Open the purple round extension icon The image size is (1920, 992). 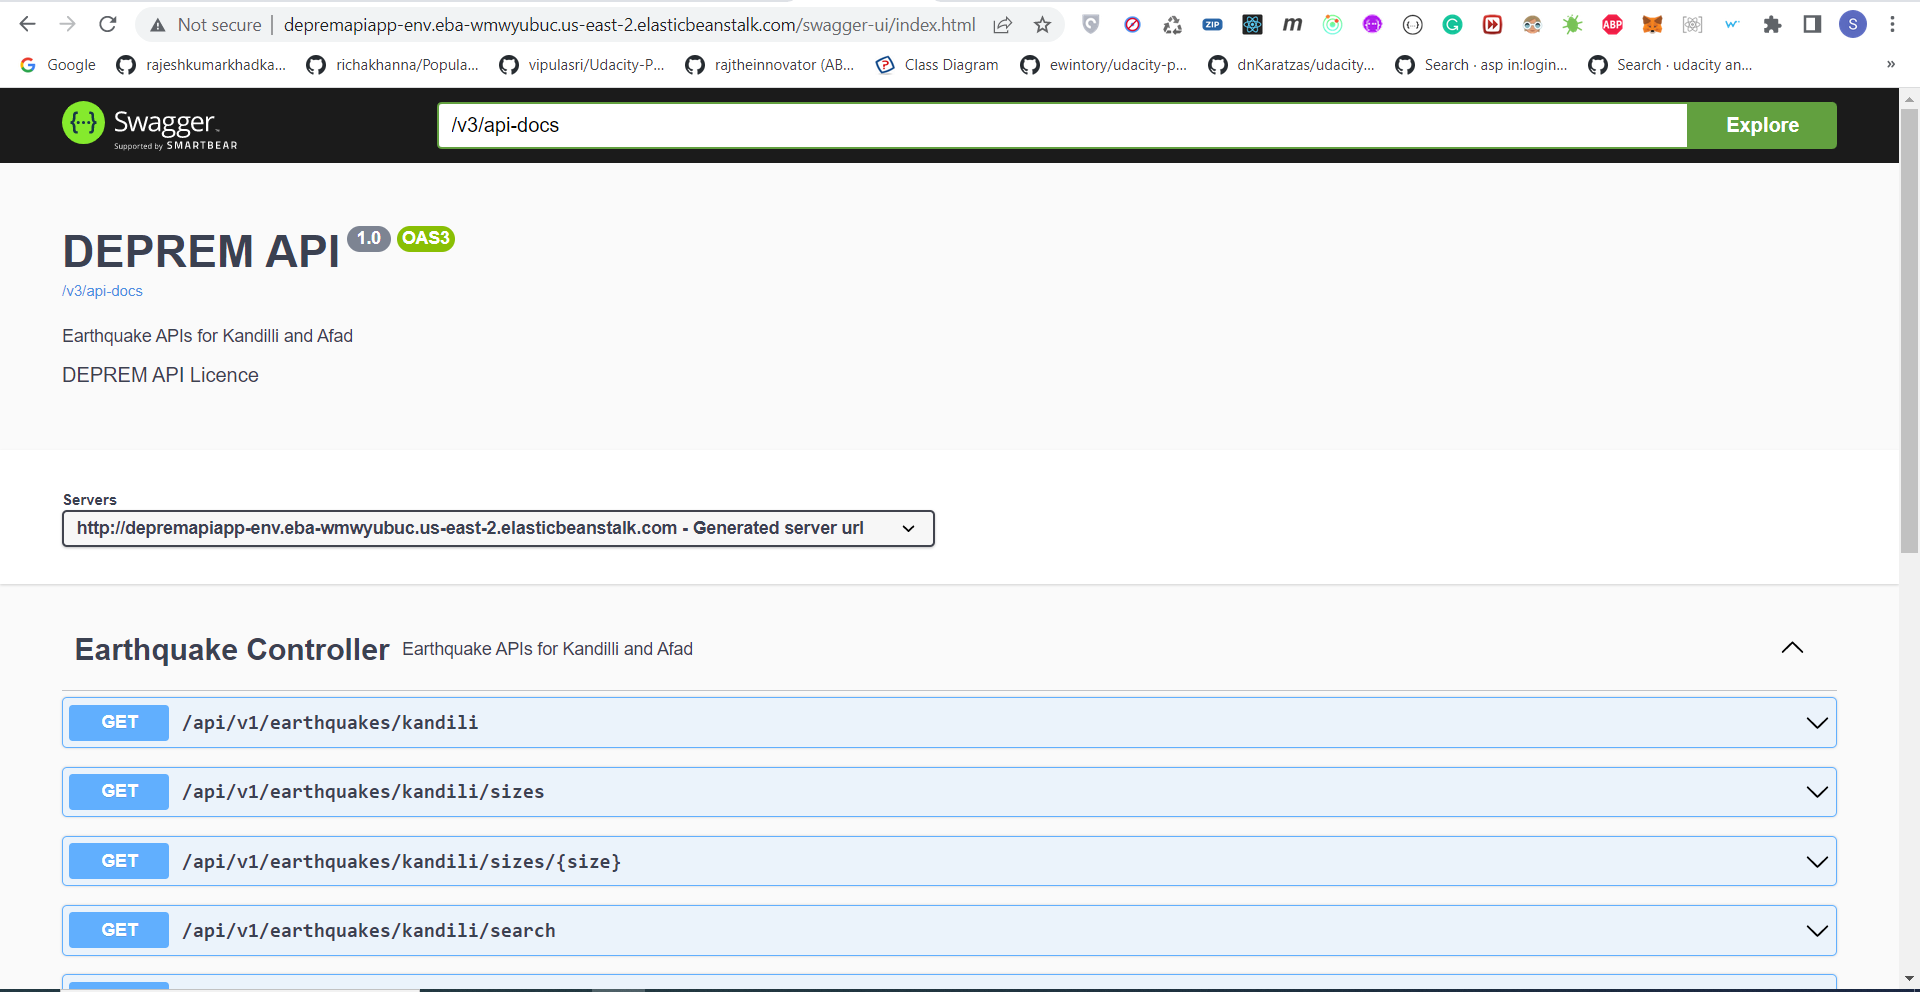(x=1372, y=24)
